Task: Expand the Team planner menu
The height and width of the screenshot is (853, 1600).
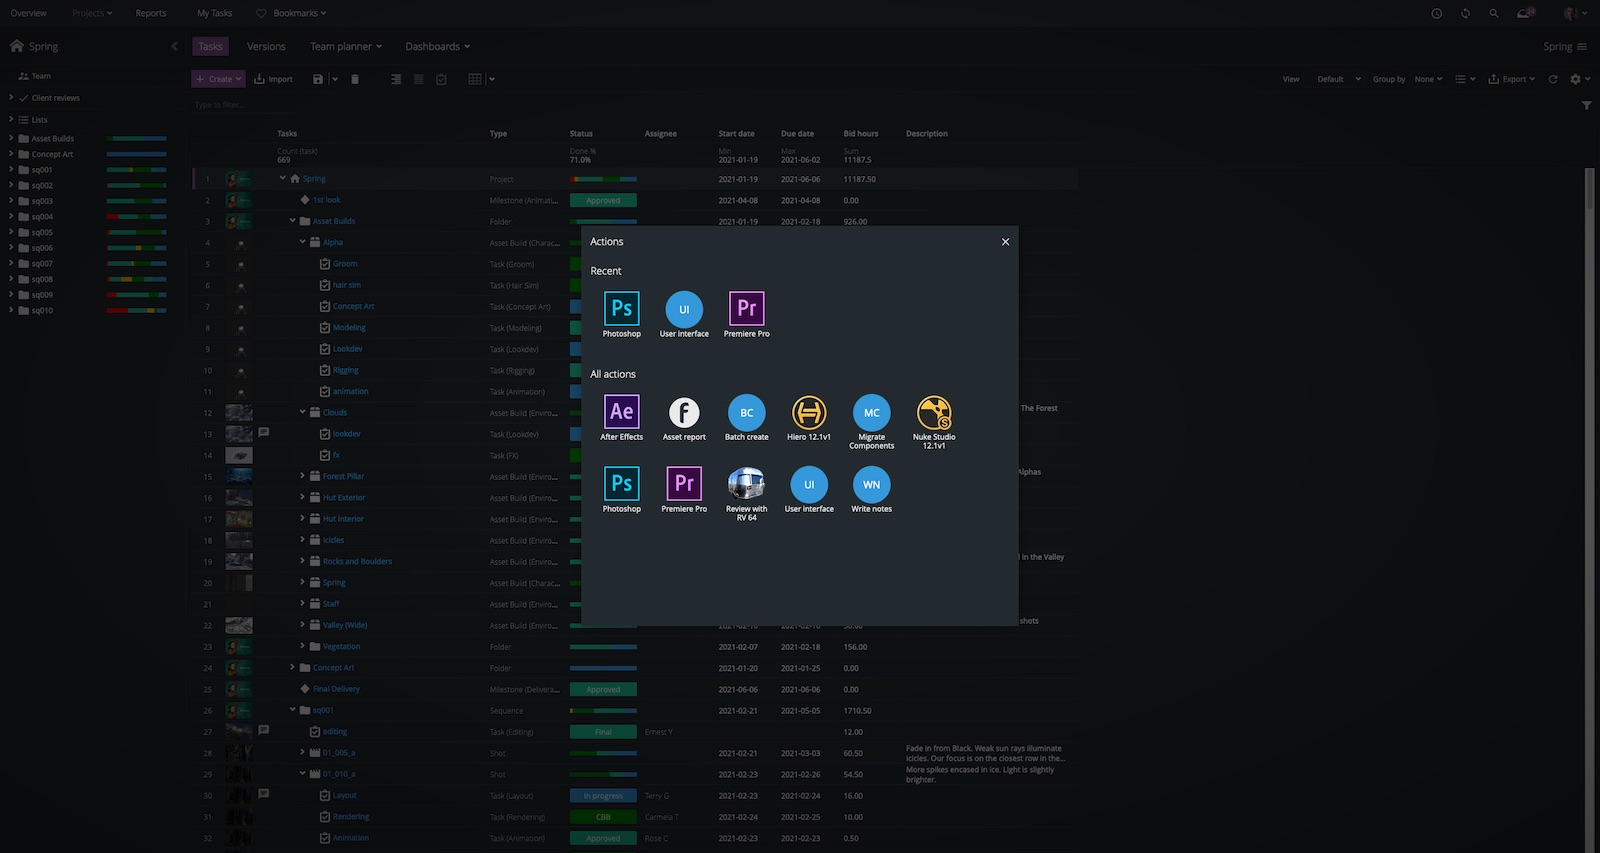Action: (346, 47)
